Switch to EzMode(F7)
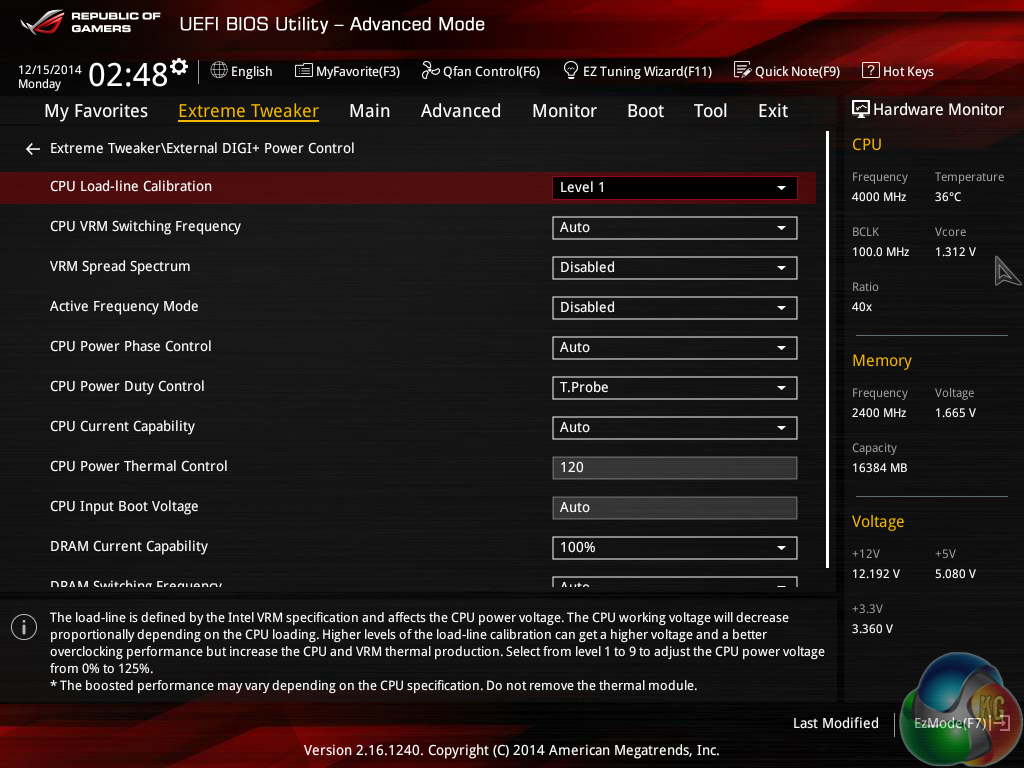Viewport: 1024px width, 768px height. tap(961, 723)
